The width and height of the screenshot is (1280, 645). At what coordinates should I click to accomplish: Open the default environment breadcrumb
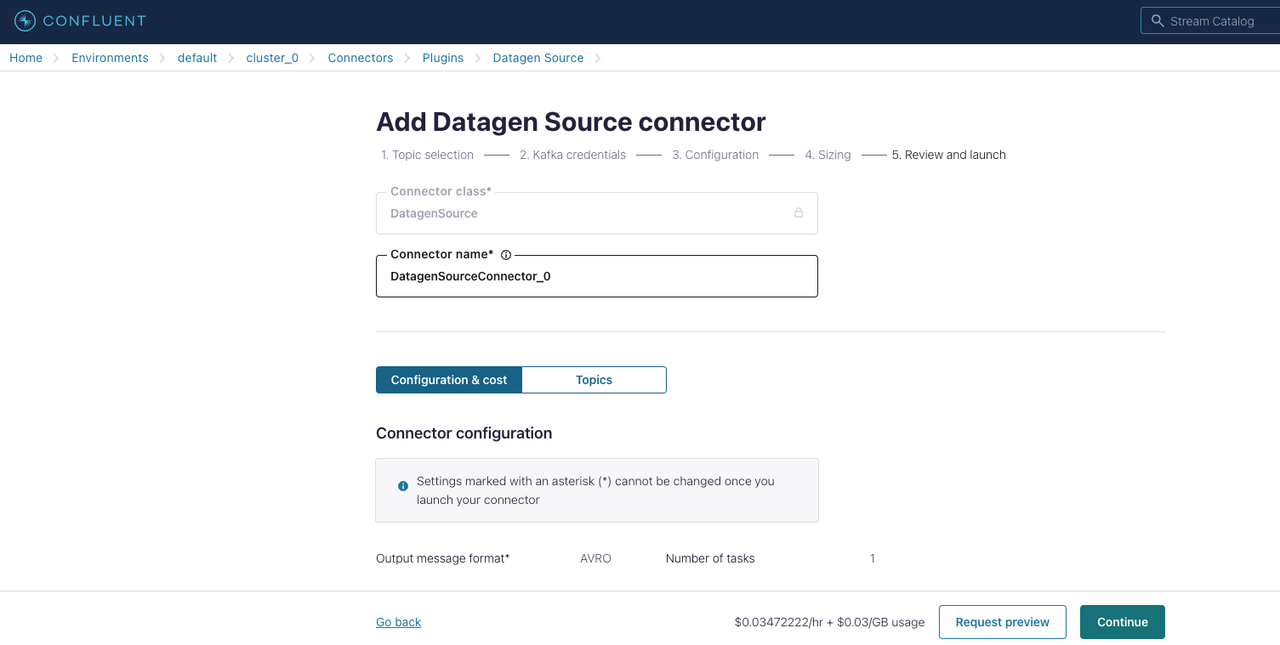pyautogui.click(x=197, y=58)
